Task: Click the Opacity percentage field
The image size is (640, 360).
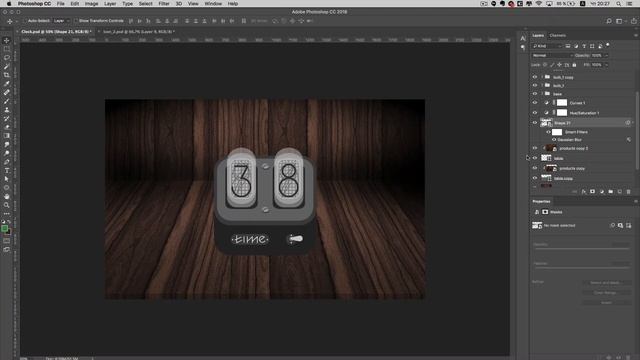Action: tap(596, 56)
